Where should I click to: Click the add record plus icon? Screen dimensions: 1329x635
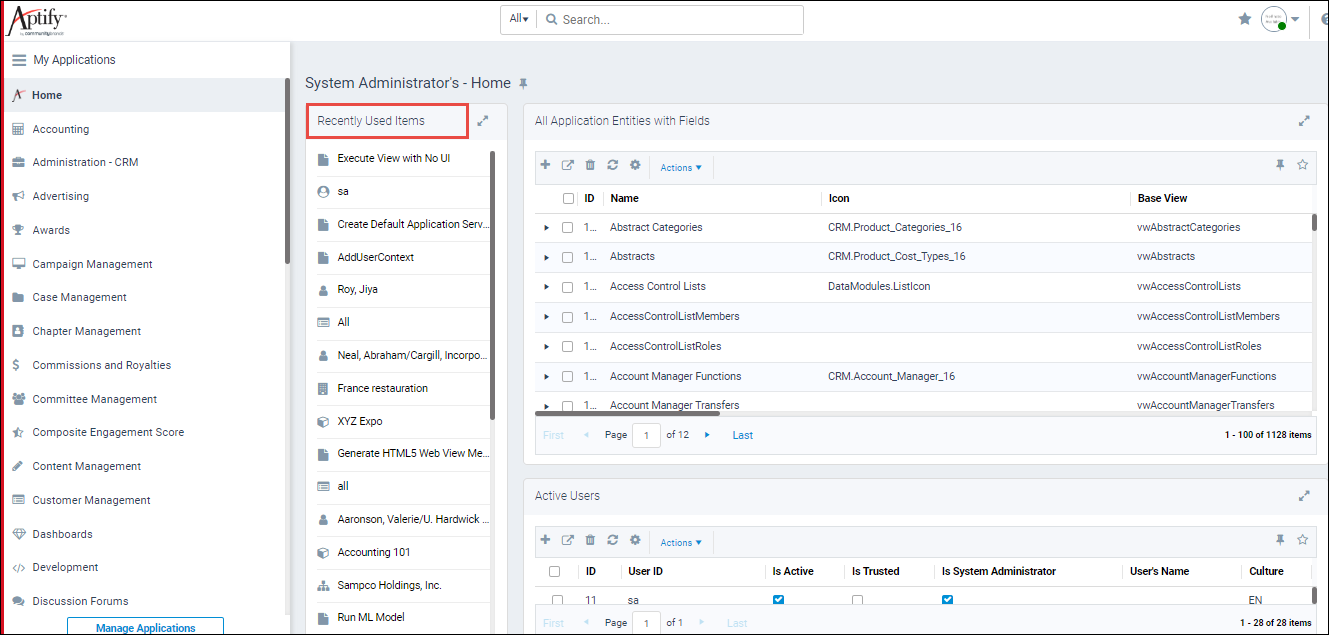point(545,164)
